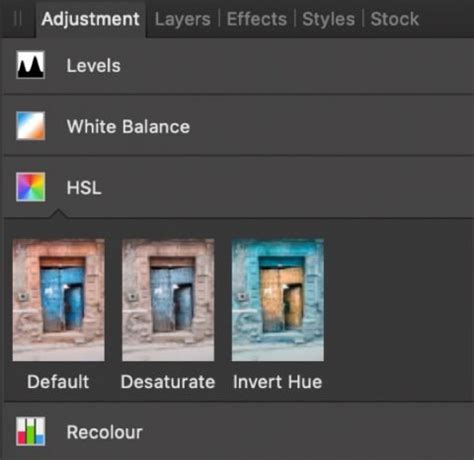Click the Invert Hue preset label

pyautogui.click(x=278, y=382)
